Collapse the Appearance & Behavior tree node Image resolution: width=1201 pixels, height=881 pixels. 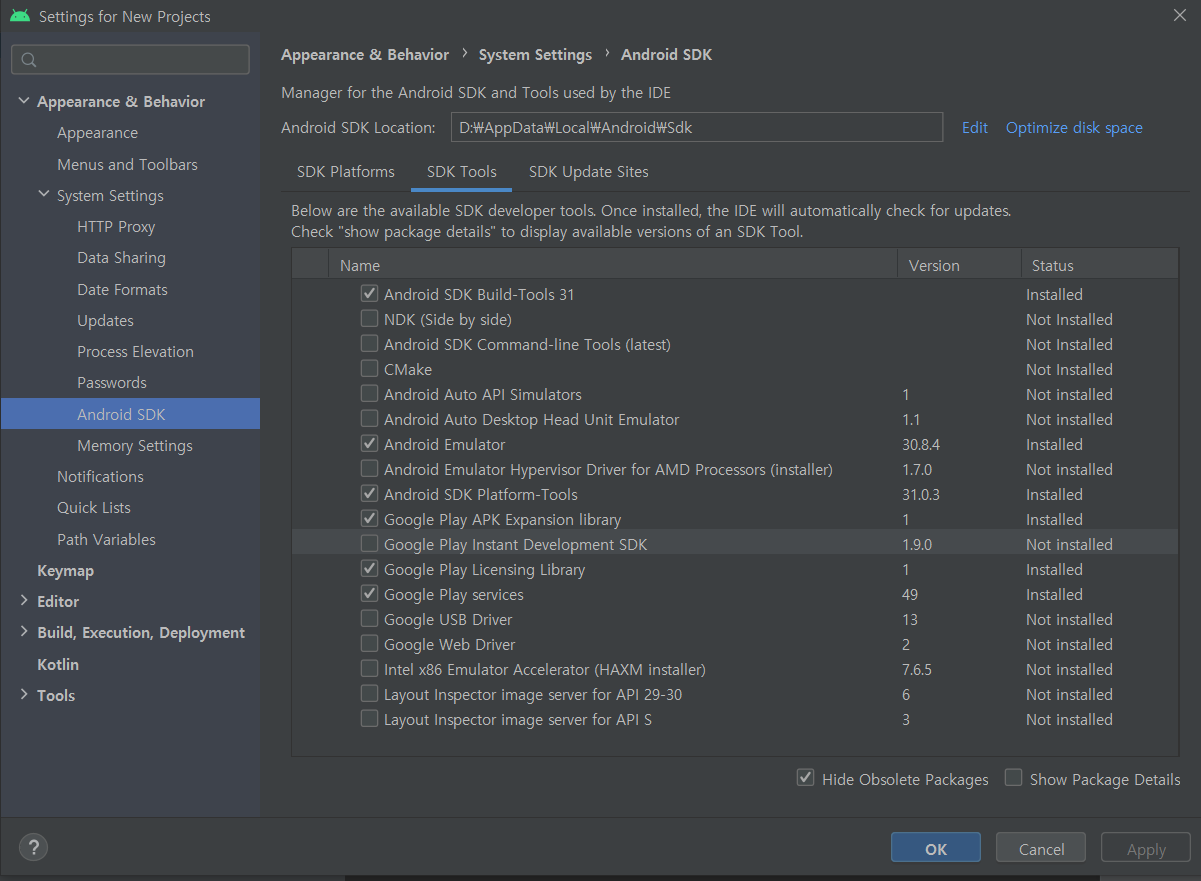click(x=24, y=101)
